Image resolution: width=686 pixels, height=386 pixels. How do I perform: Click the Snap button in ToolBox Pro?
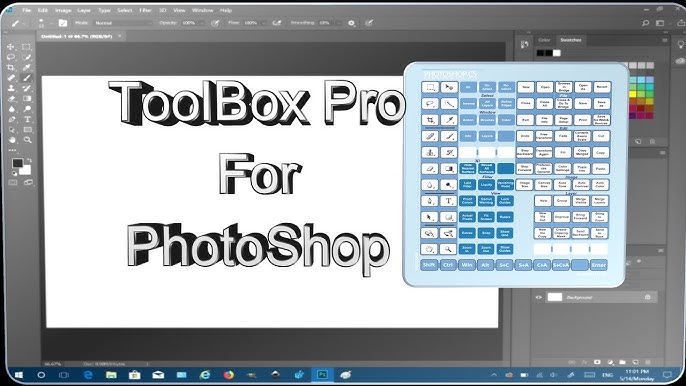(x=486, y=233)
